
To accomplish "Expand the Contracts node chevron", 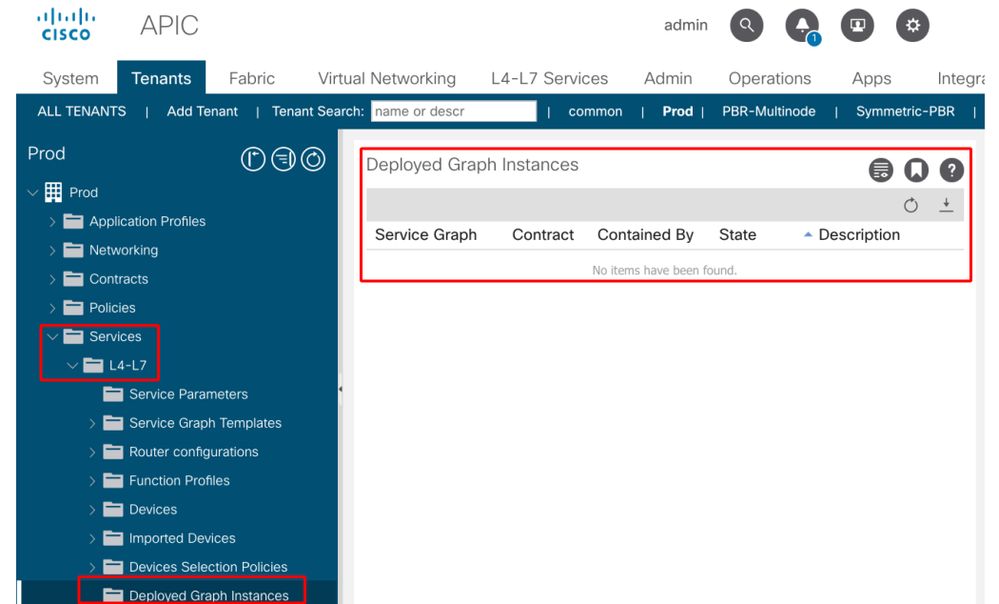I will pyautogui.click(x=52, y=279).
